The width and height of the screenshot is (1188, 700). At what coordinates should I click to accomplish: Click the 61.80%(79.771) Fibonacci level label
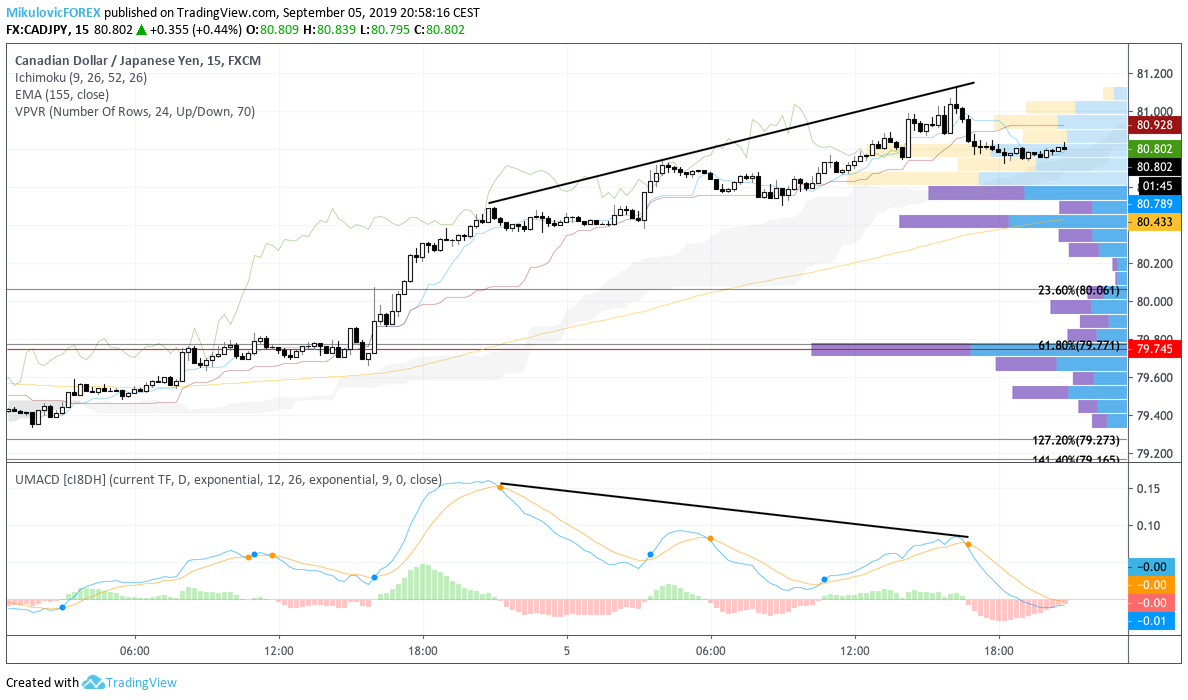click(1078, 345)
